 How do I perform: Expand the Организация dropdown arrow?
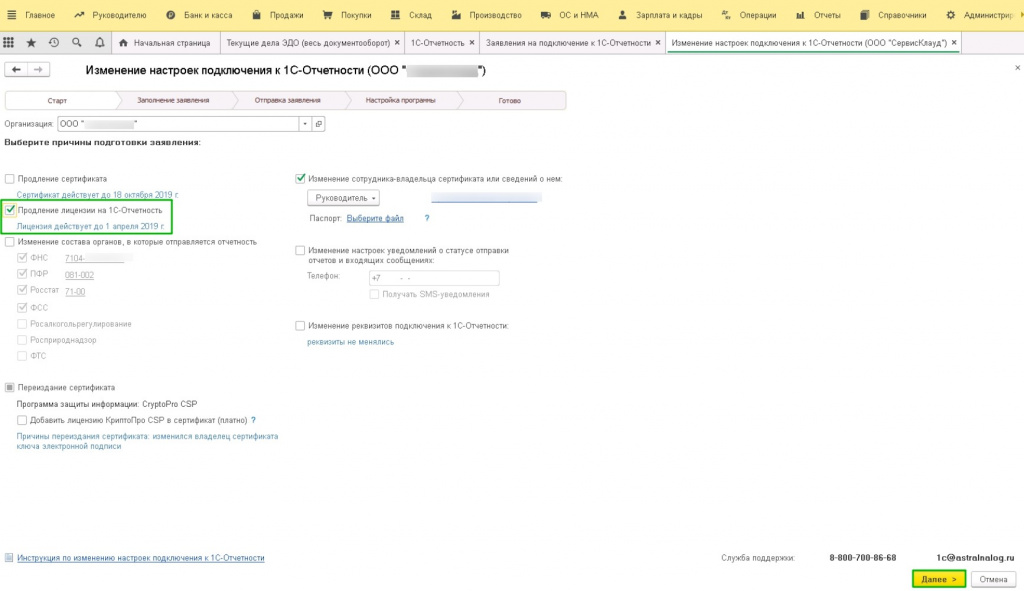pos(305,123)
